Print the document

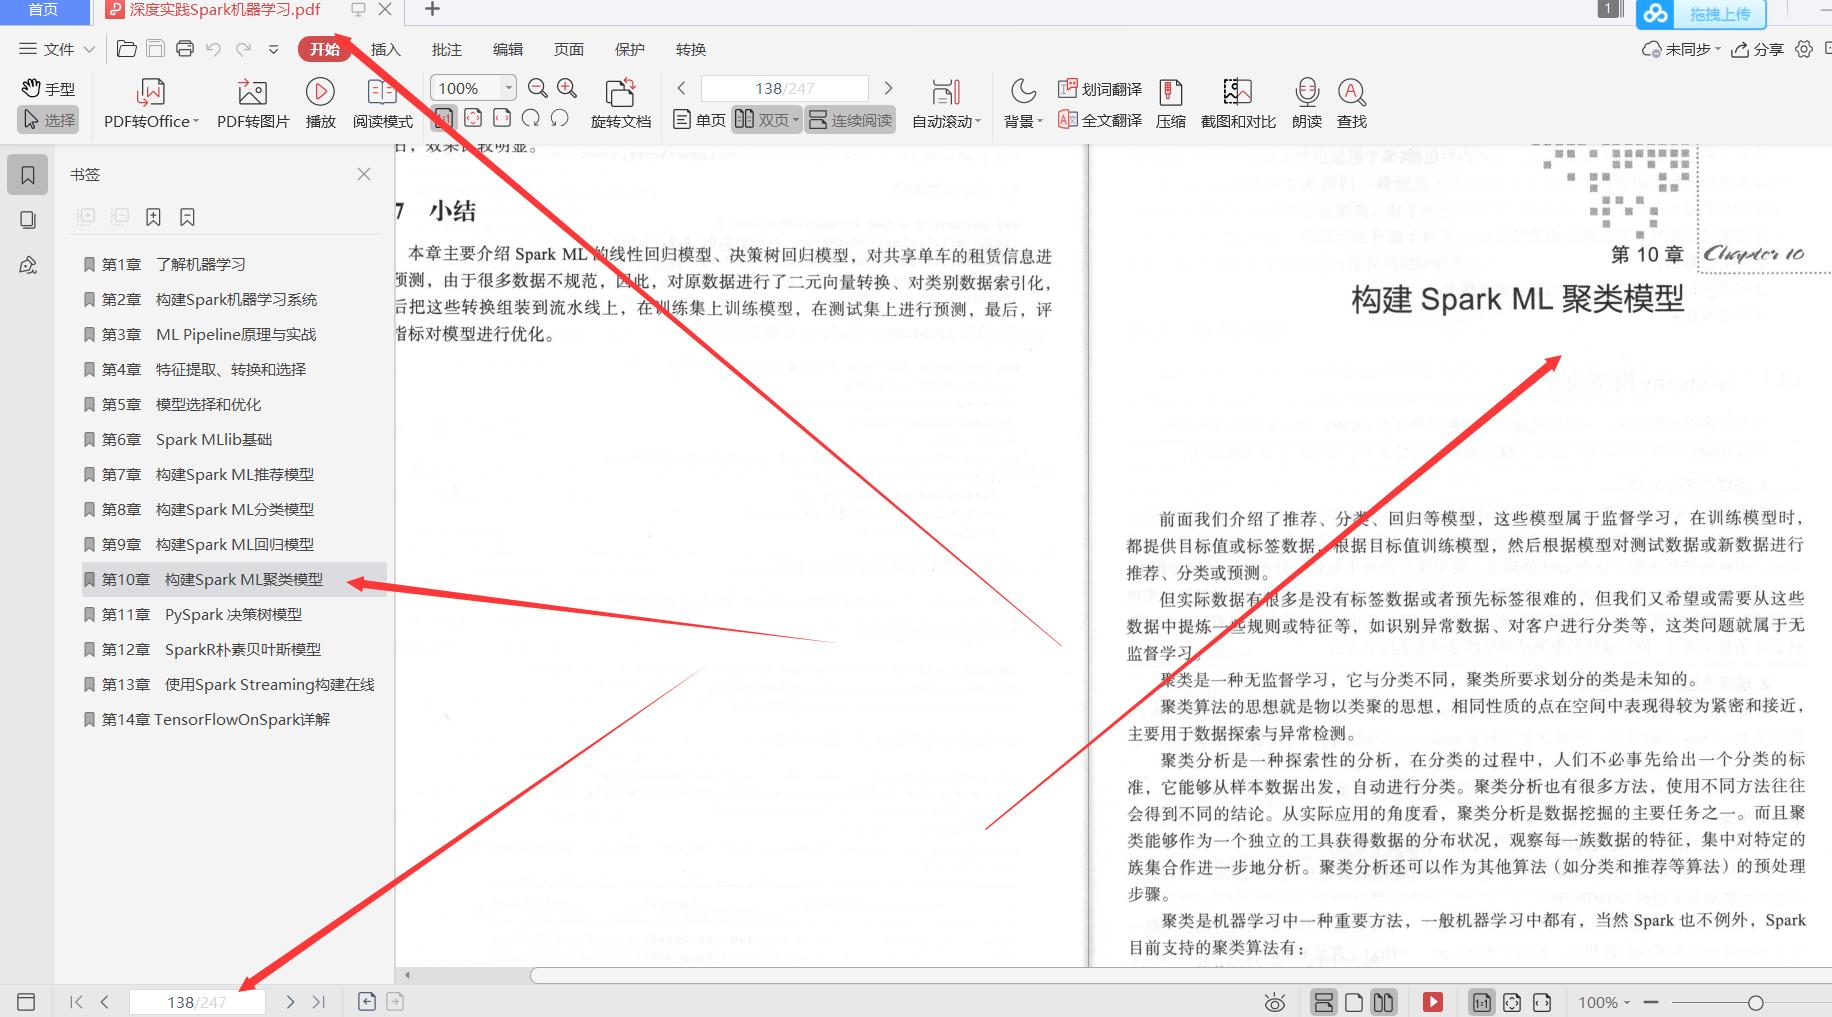tap(184, 49)
